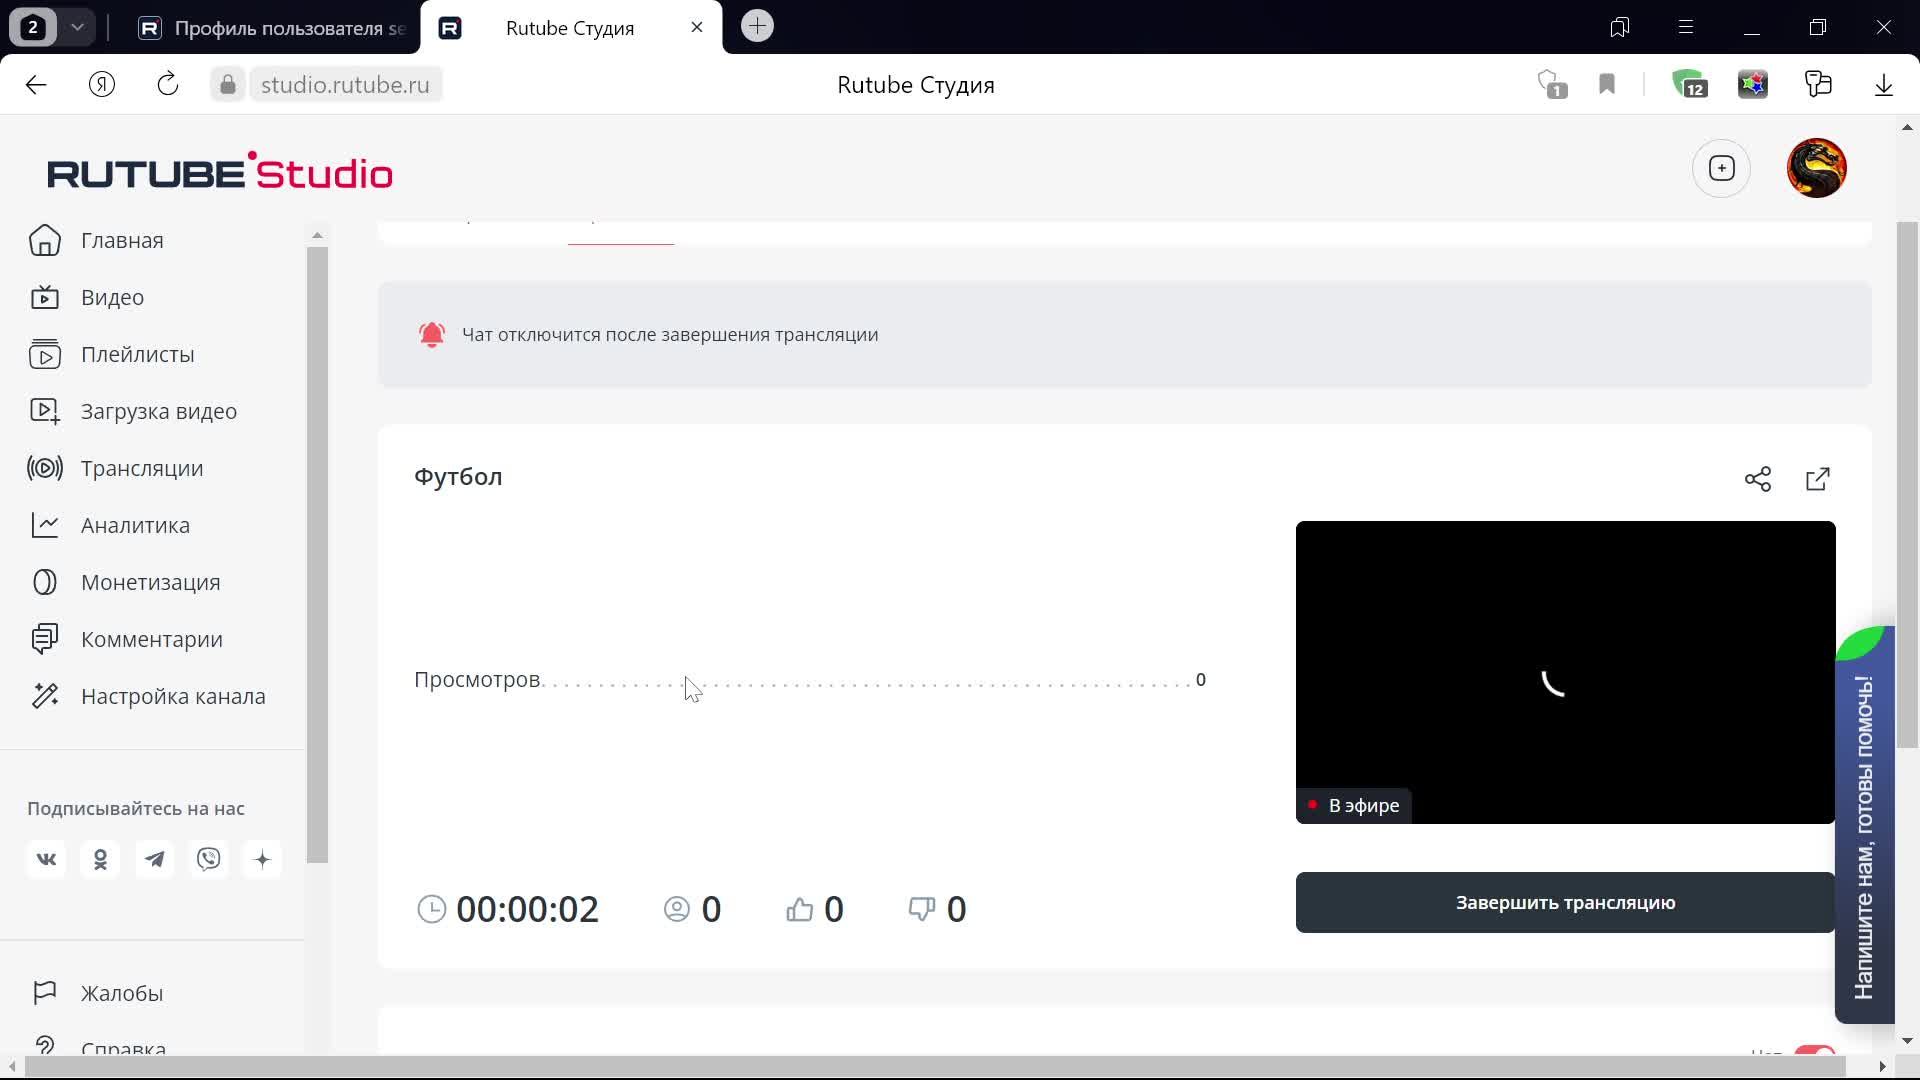Open the Telegram social link icon
1920x1080 pixels.
[x=154, y=860]
